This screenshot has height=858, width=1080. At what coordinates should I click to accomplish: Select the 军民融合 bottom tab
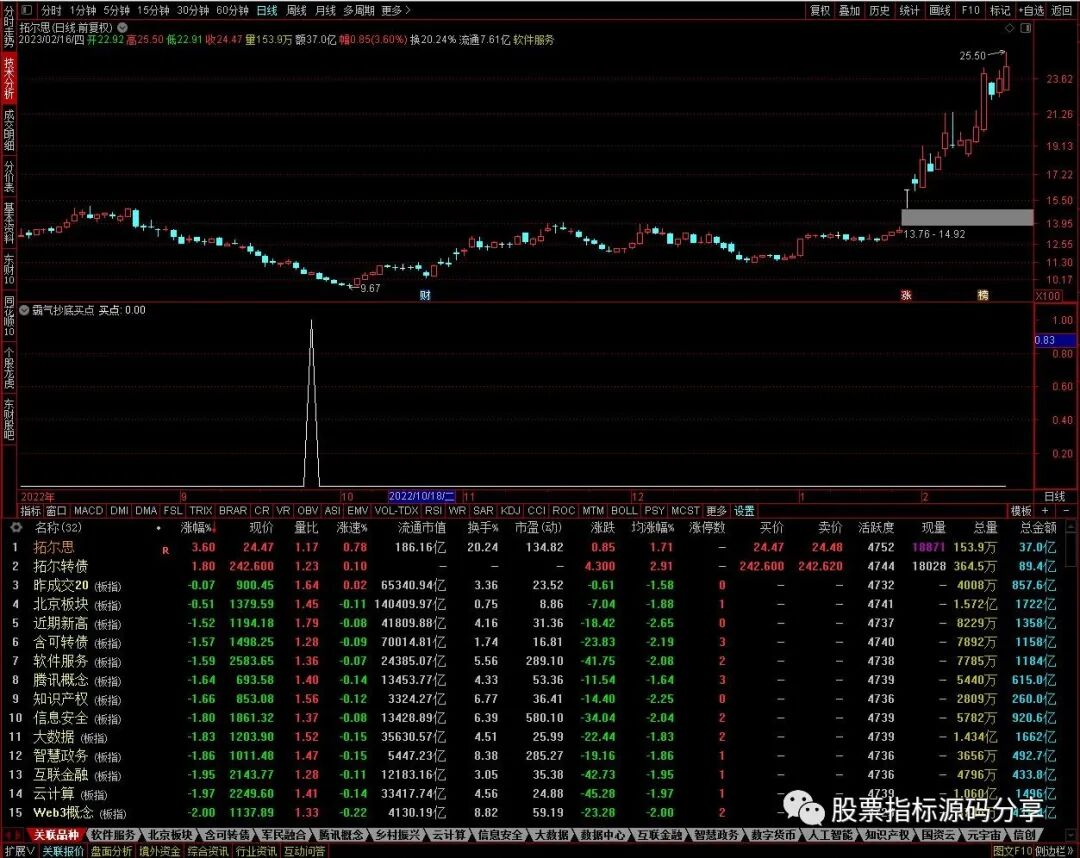[283, 835]
